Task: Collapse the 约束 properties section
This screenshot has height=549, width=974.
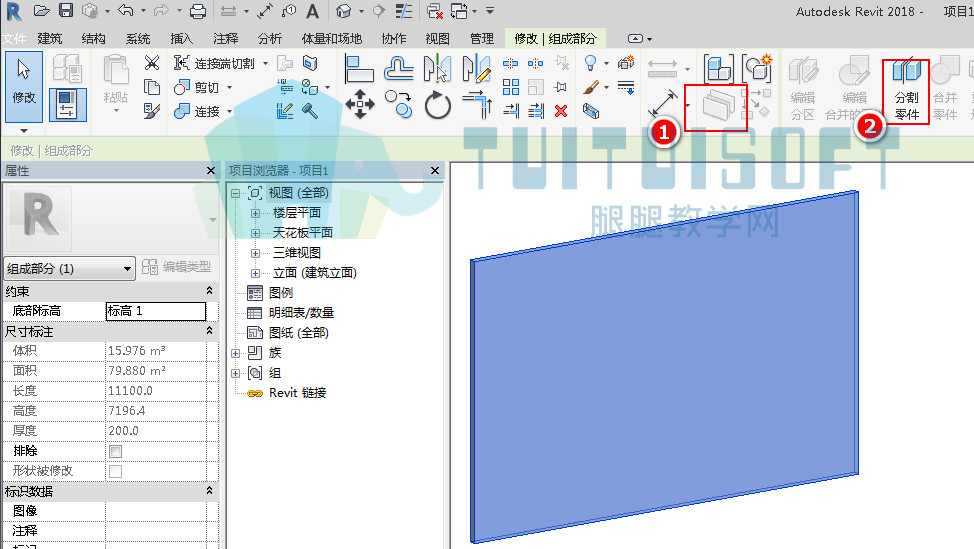Action: pos(210,291)
